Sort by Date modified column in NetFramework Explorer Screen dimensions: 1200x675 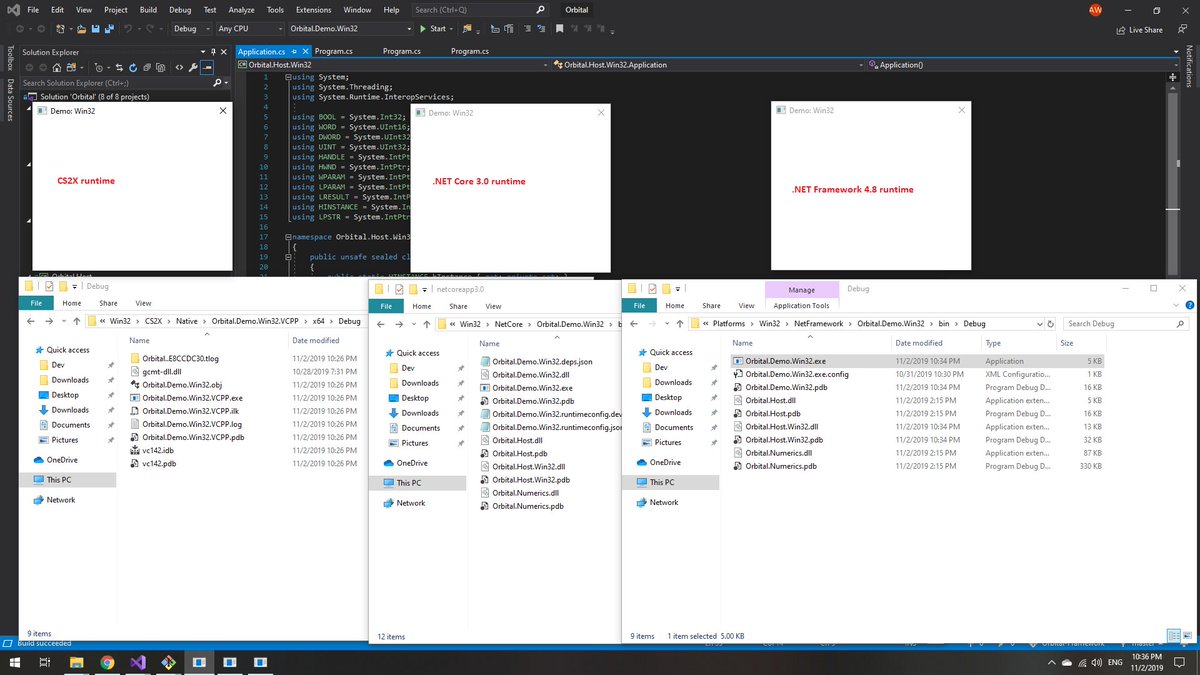click(x=918, y=342)
